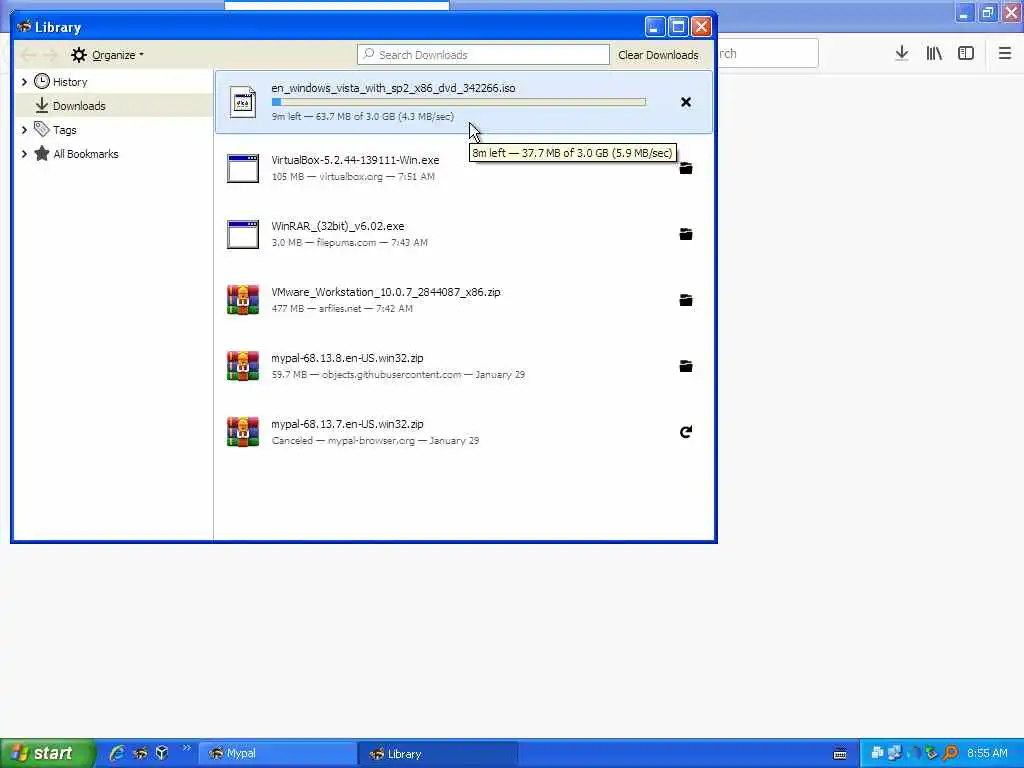Viewport: 1024px width, 768px height.
Task: Open the downloads arrow in Mypal toolbar
Action: [x=902, y=54]
